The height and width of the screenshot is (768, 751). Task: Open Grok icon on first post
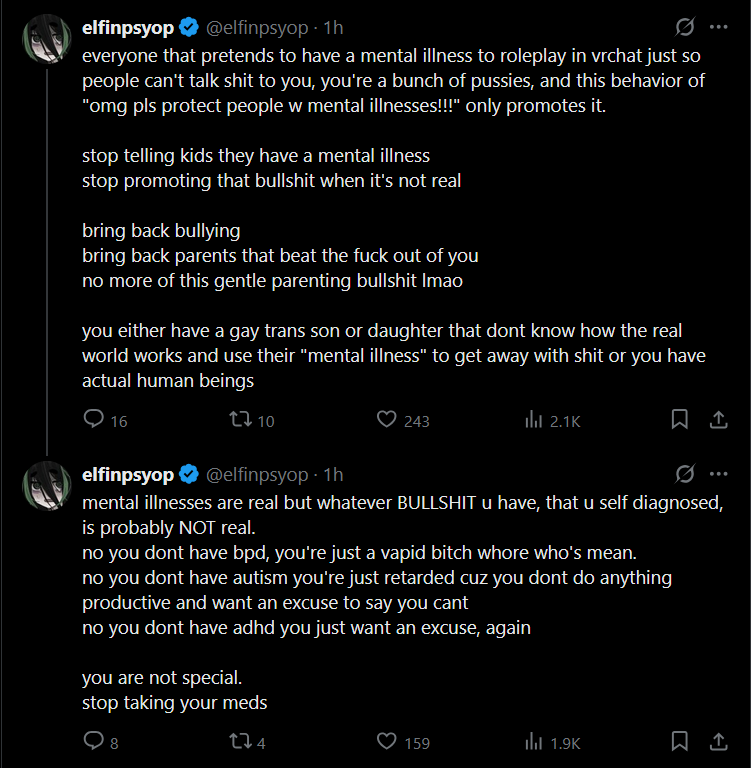(685, 27)
